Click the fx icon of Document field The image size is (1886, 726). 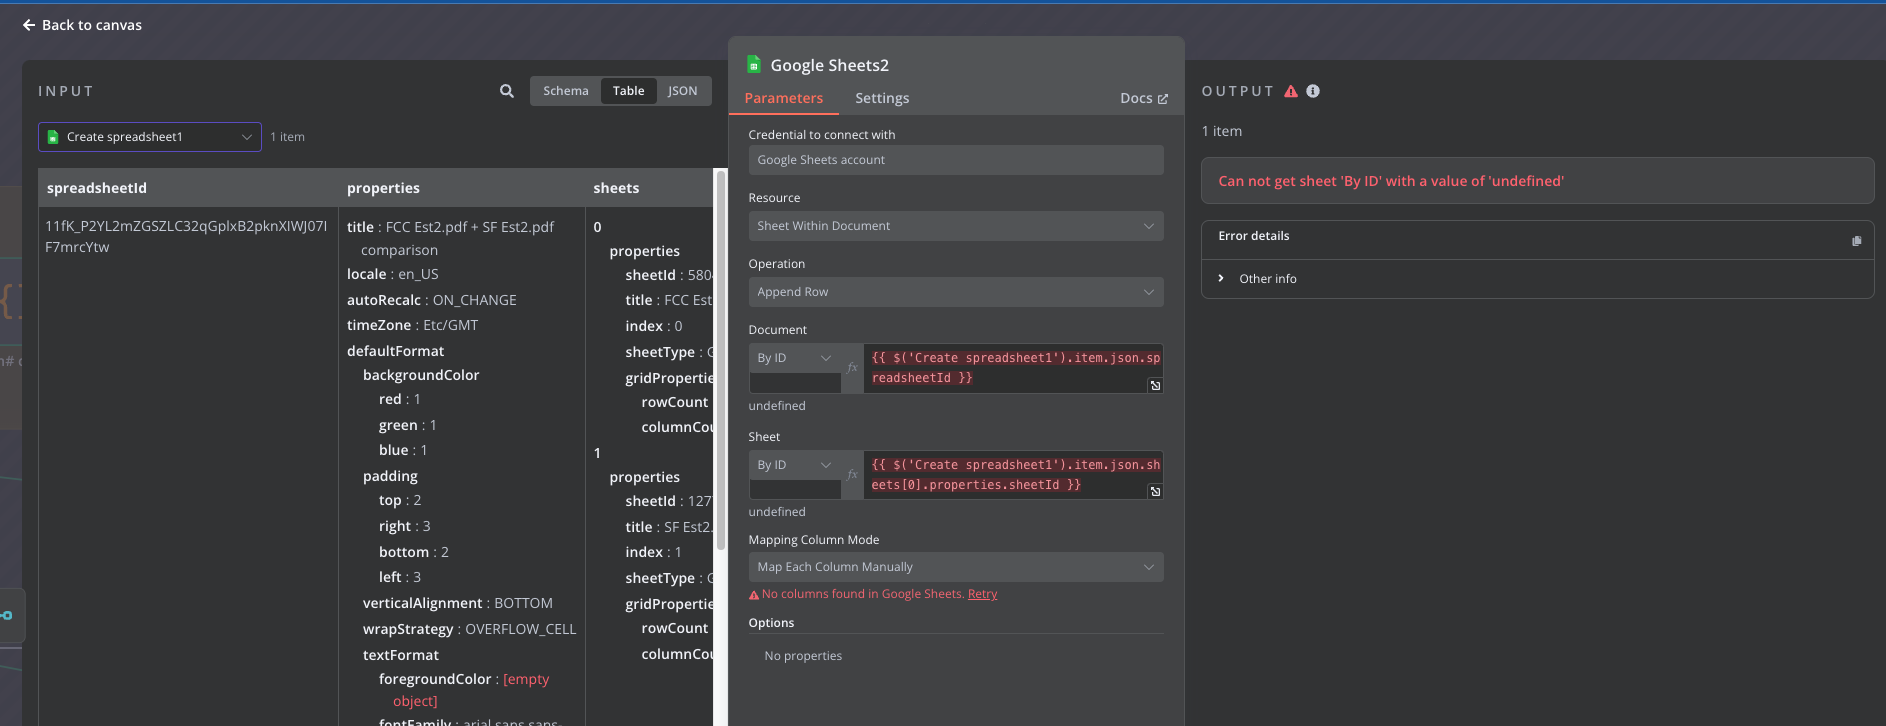(x=852, y=368)
